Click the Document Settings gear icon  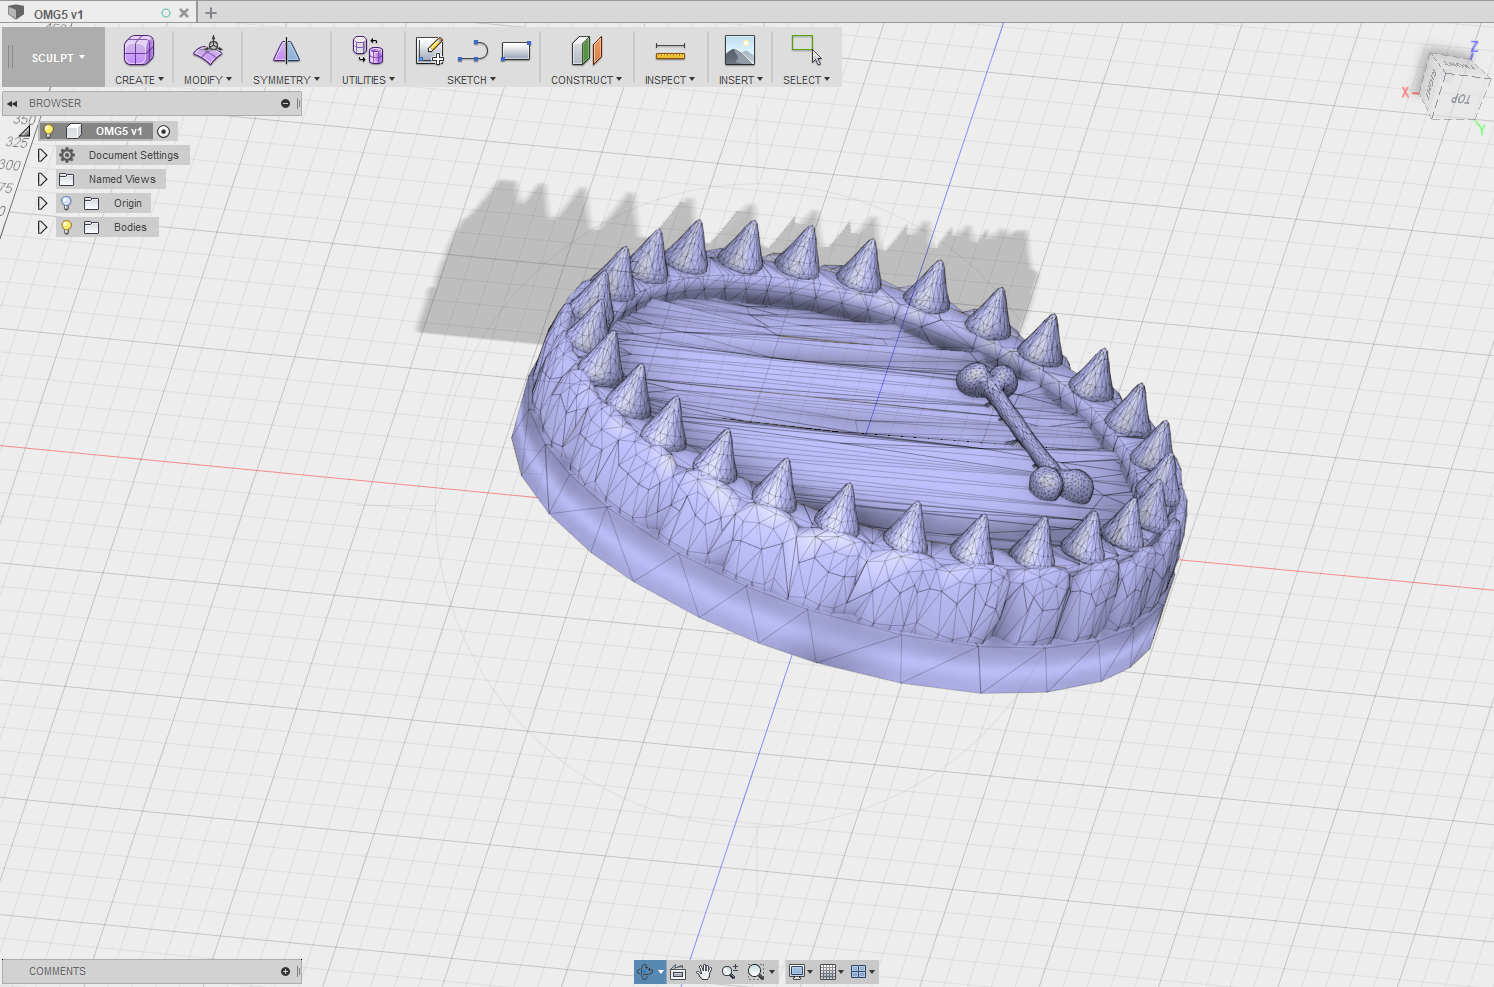tap(67, 155)
